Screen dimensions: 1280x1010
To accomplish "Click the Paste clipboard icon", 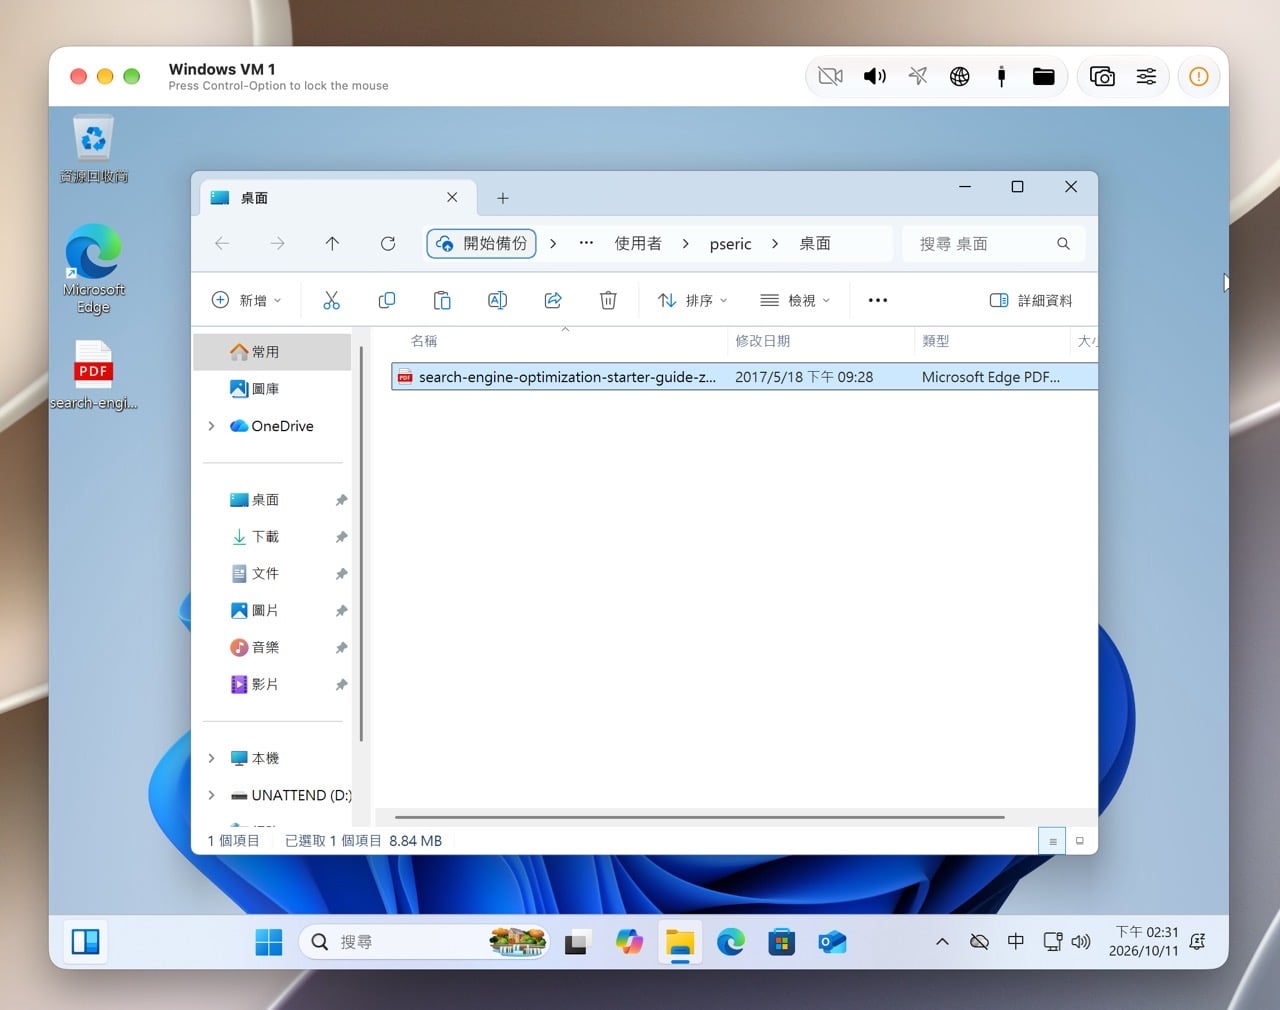I will pos(442,300).
